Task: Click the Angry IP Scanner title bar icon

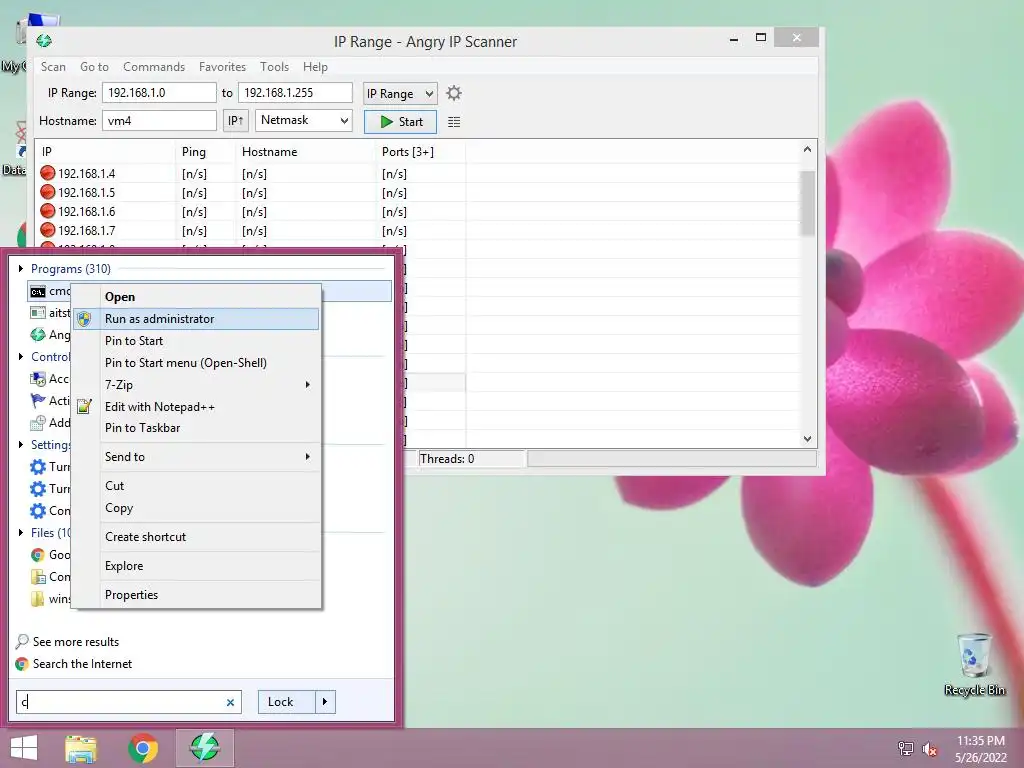Action: [44, 41]
